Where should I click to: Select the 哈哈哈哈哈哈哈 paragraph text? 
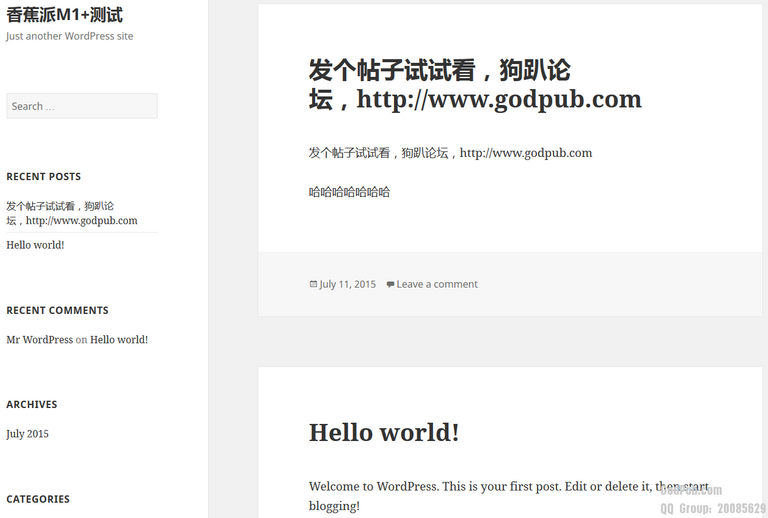point(349,192)
